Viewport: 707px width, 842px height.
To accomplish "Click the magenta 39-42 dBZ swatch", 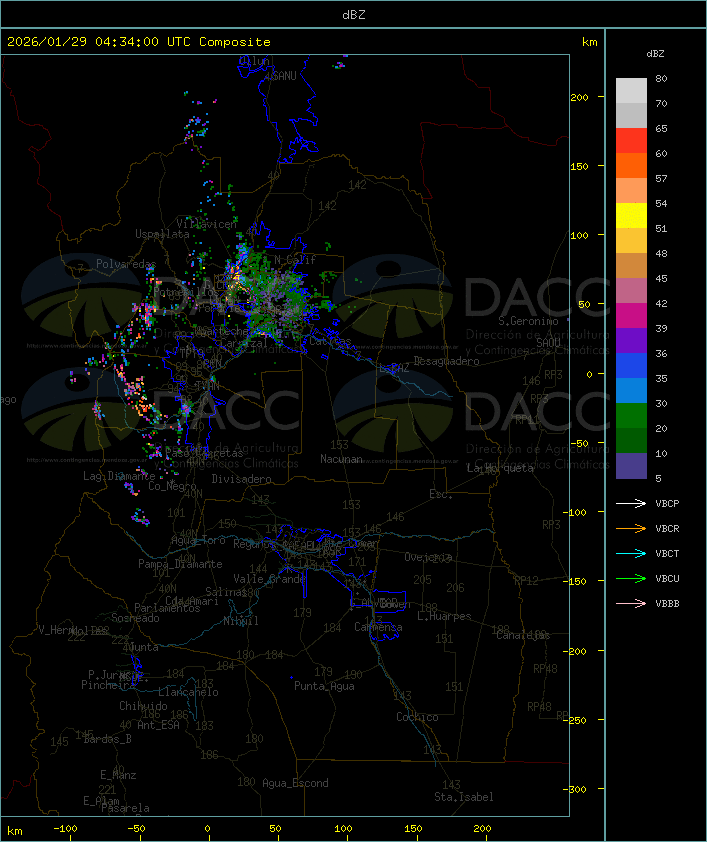I will [631, 316].
